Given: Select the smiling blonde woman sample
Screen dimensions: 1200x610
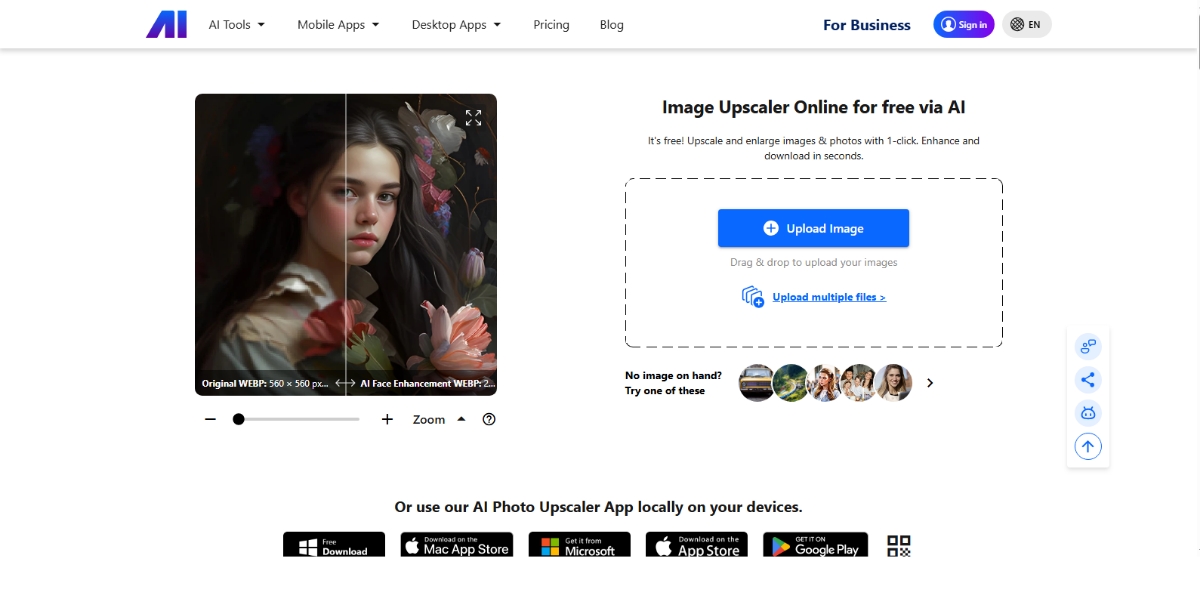Looking at the screenshot, I should [x=893, y=382].
